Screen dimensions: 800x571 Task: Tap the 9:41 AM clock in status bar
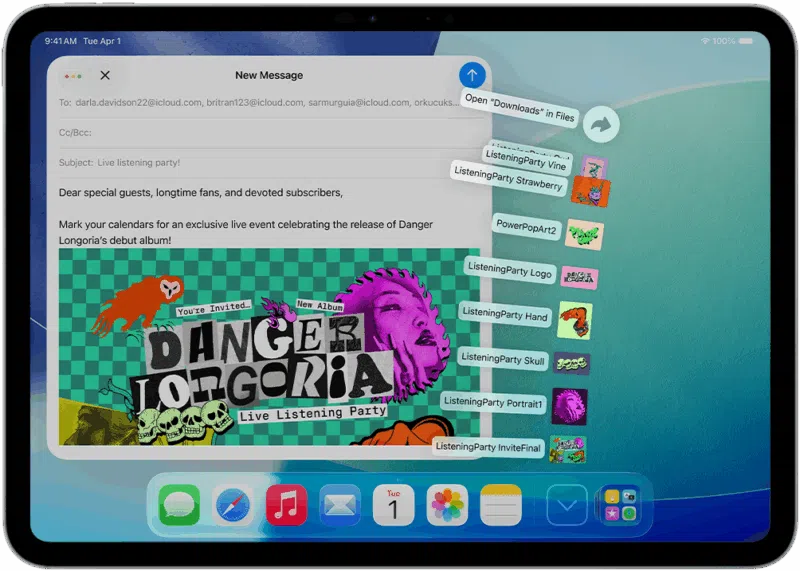[x=60, y=41]
